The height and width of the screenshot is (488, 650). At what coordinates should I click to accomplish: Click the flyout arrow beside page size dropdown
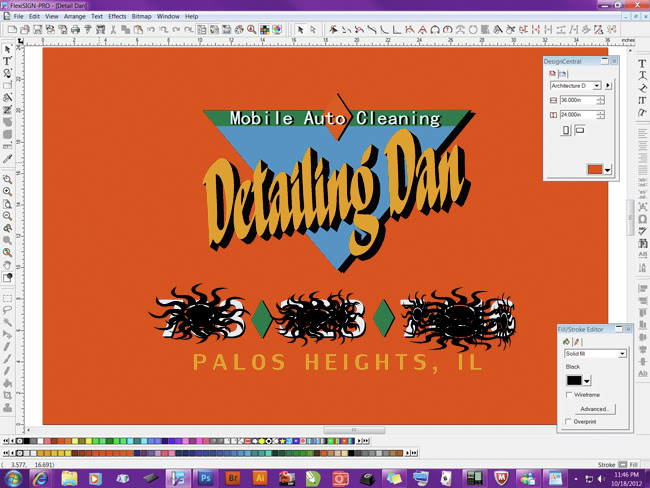[x=608, y=85]
